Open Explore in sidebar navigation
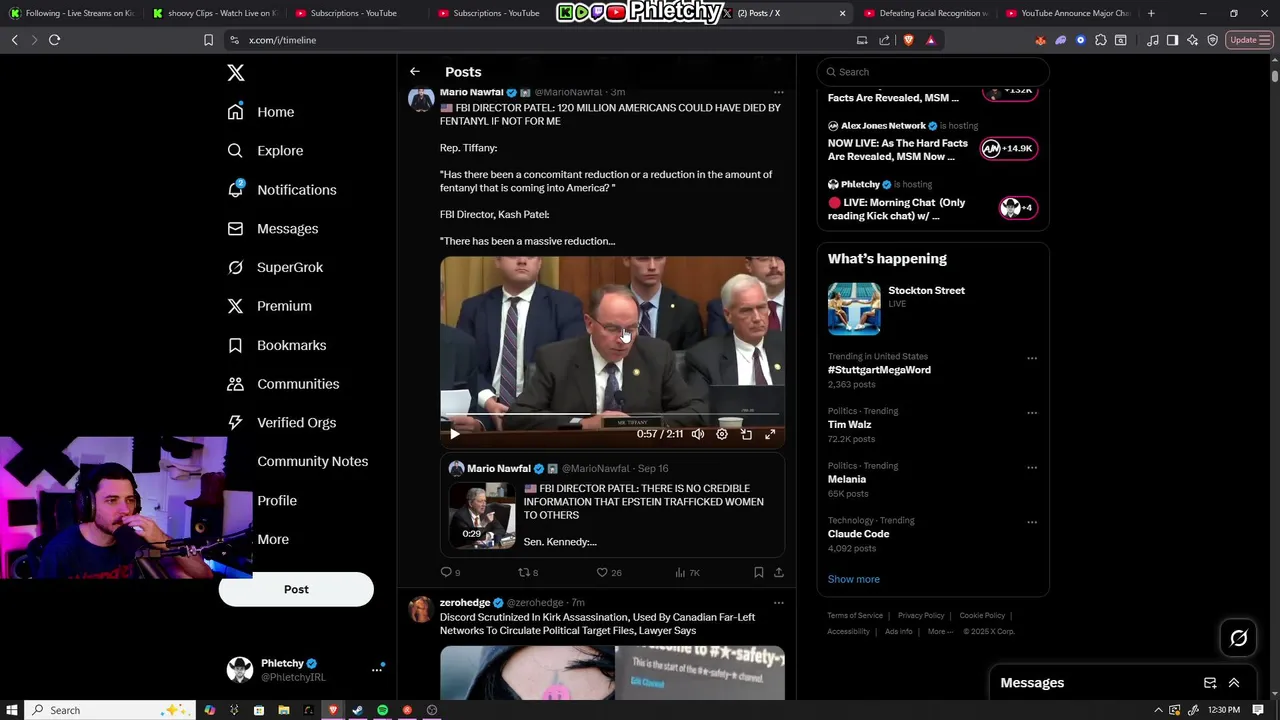1280x720 pixels. click(x=265, y=151)
